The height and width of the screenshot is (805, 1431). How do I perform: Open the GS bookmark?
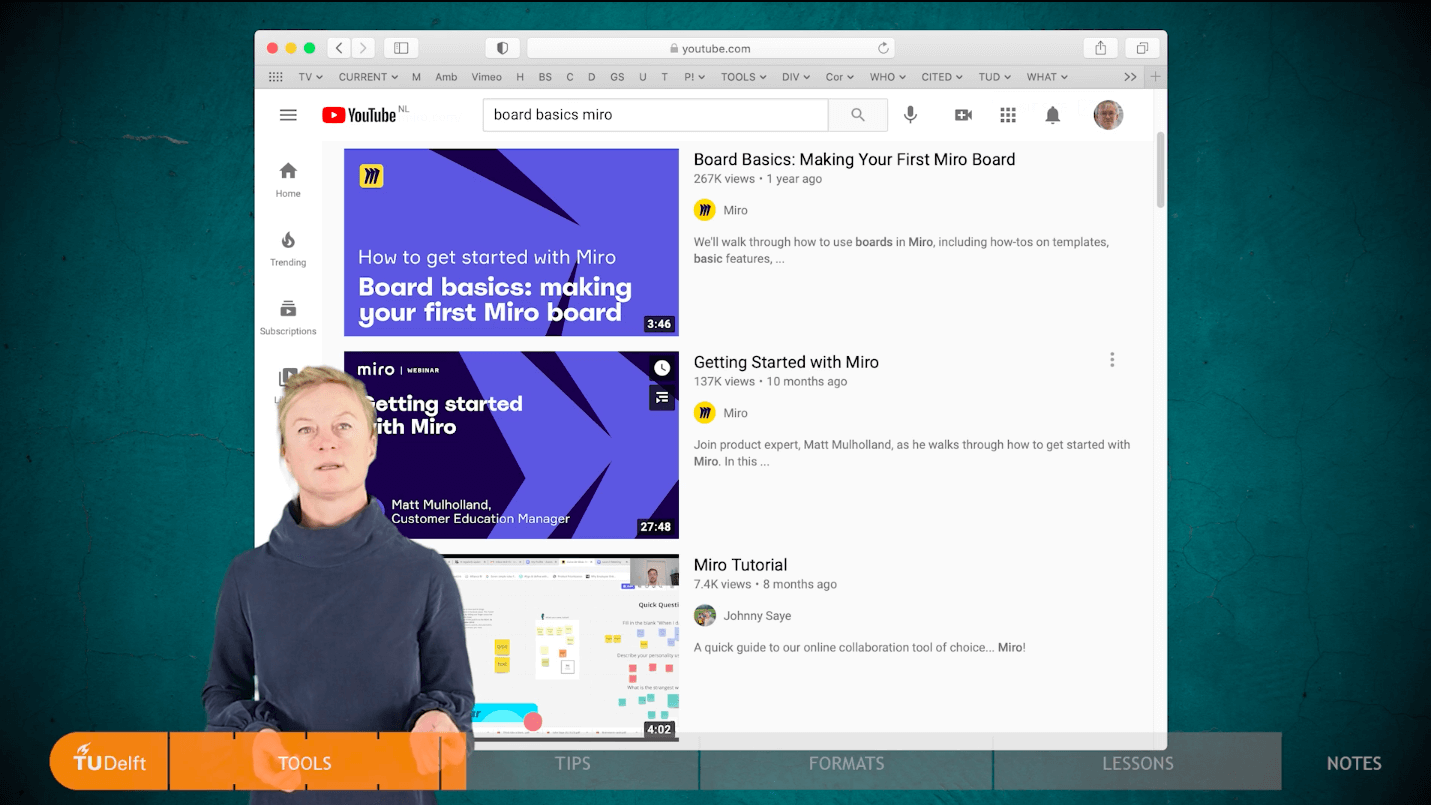[617, 77]
